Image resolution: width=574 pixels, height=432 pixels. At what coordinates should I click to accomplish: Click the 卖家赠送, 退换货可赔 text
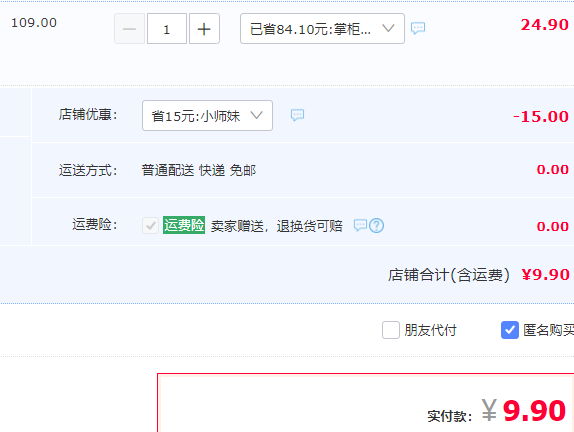tap(276, 226)
